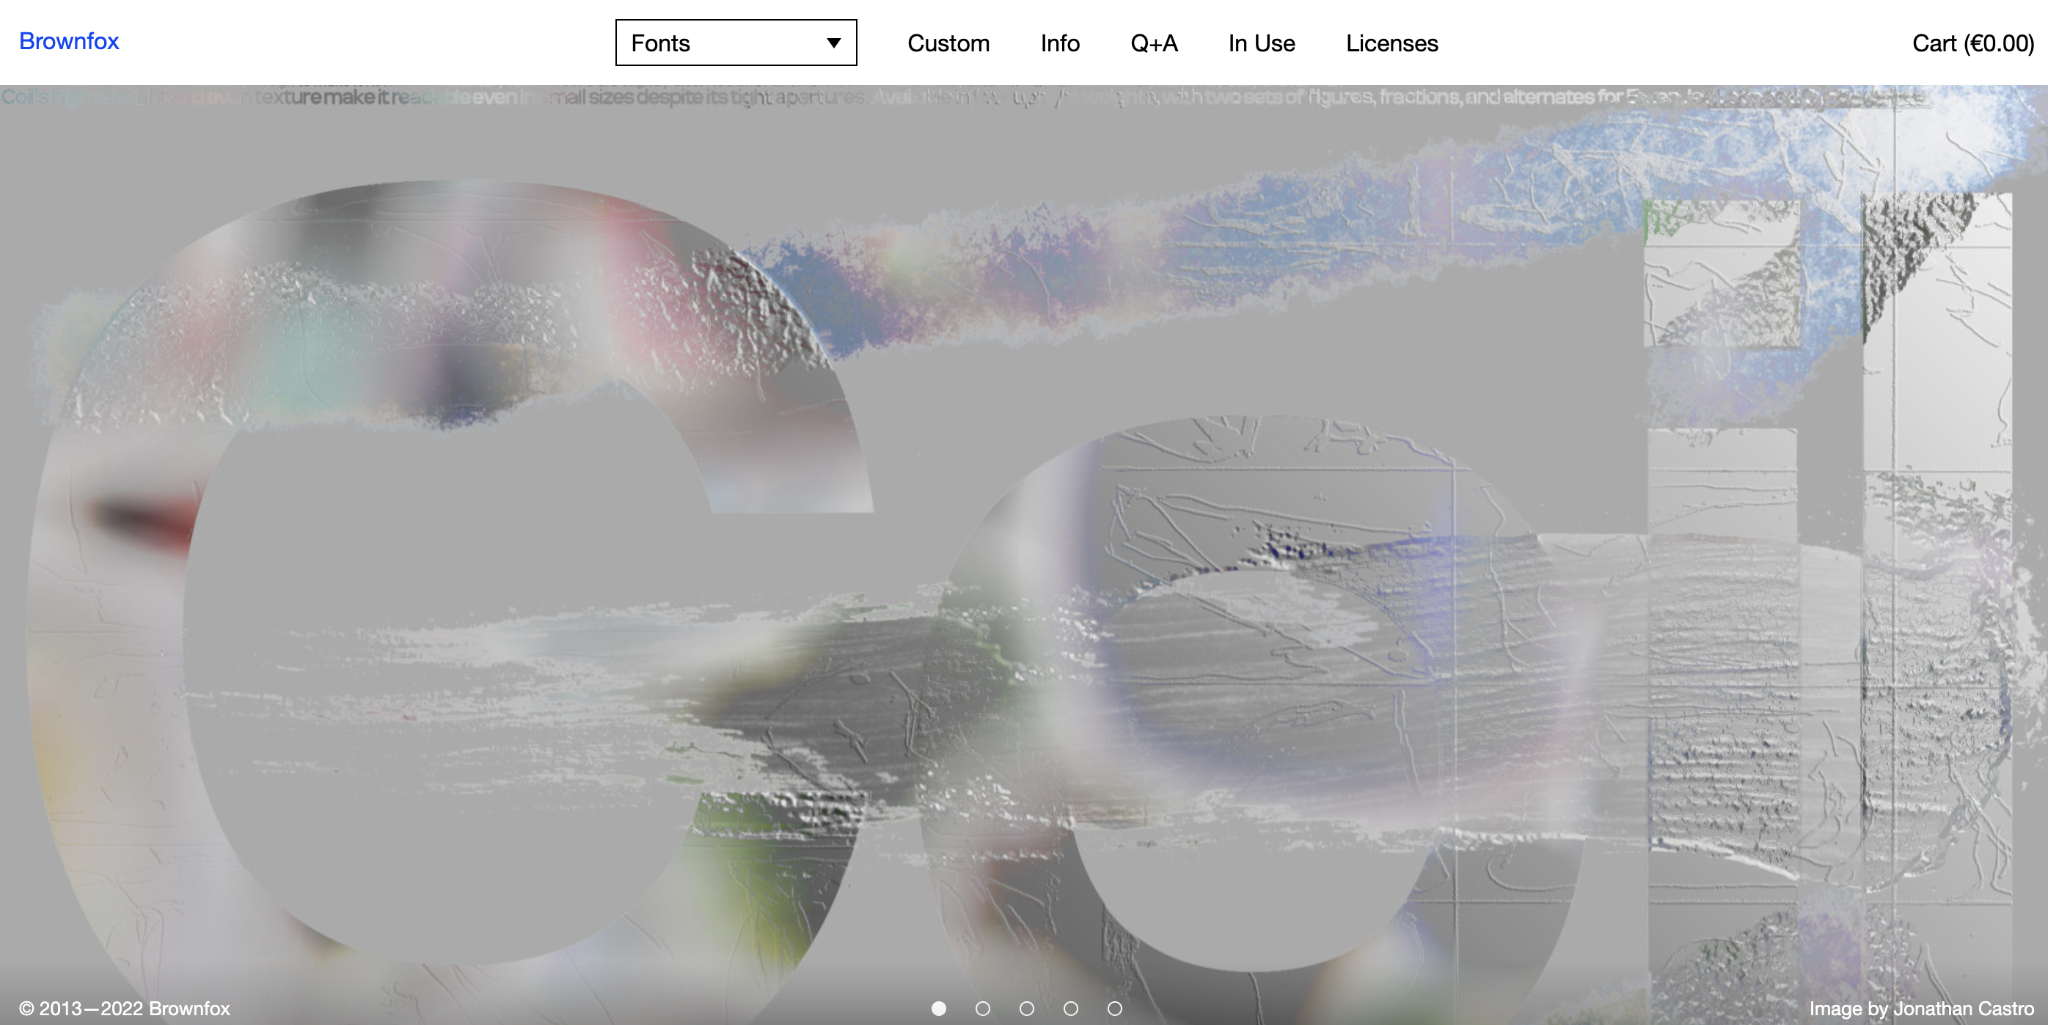The image size is (2048, 1025).
Task: Switch to the second slide dot
Action: tap(983, 1008)
